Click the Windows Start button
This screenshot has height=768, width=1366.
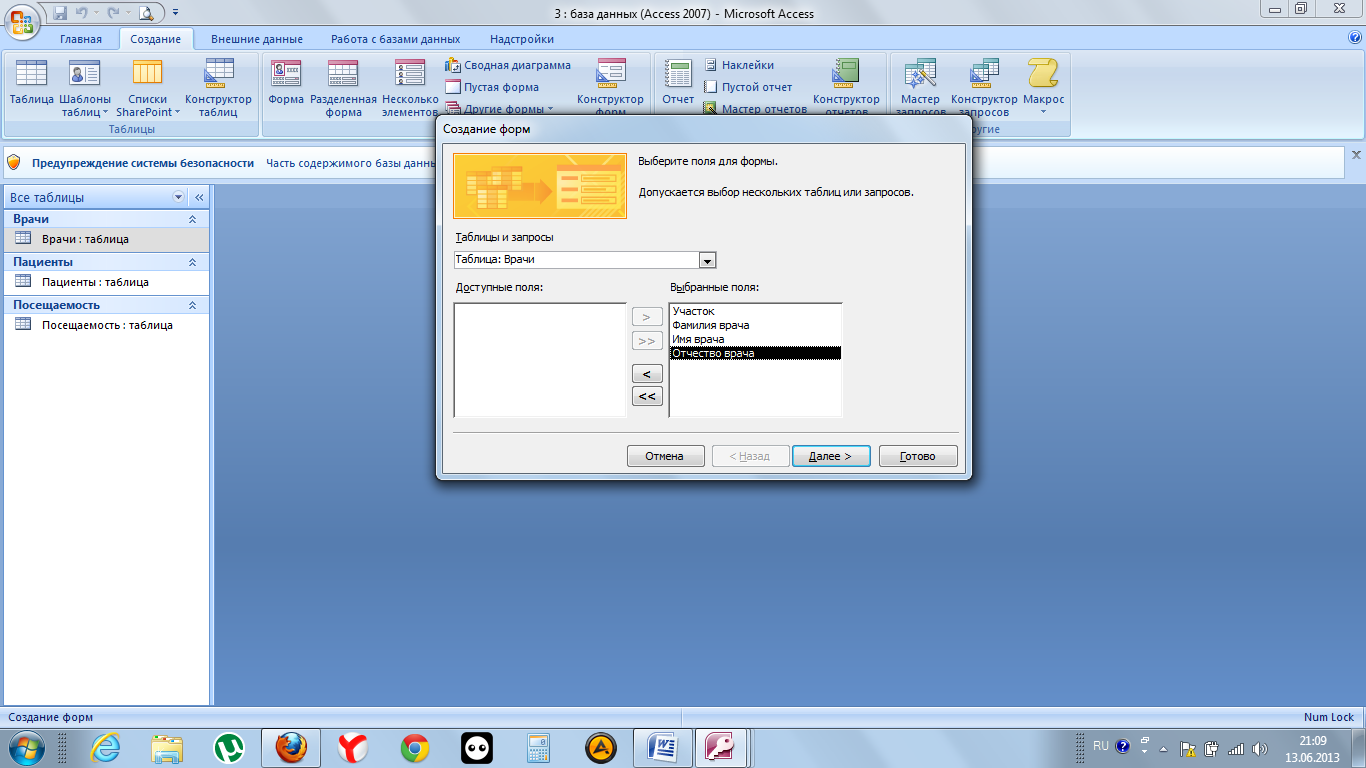pos(27,747)
